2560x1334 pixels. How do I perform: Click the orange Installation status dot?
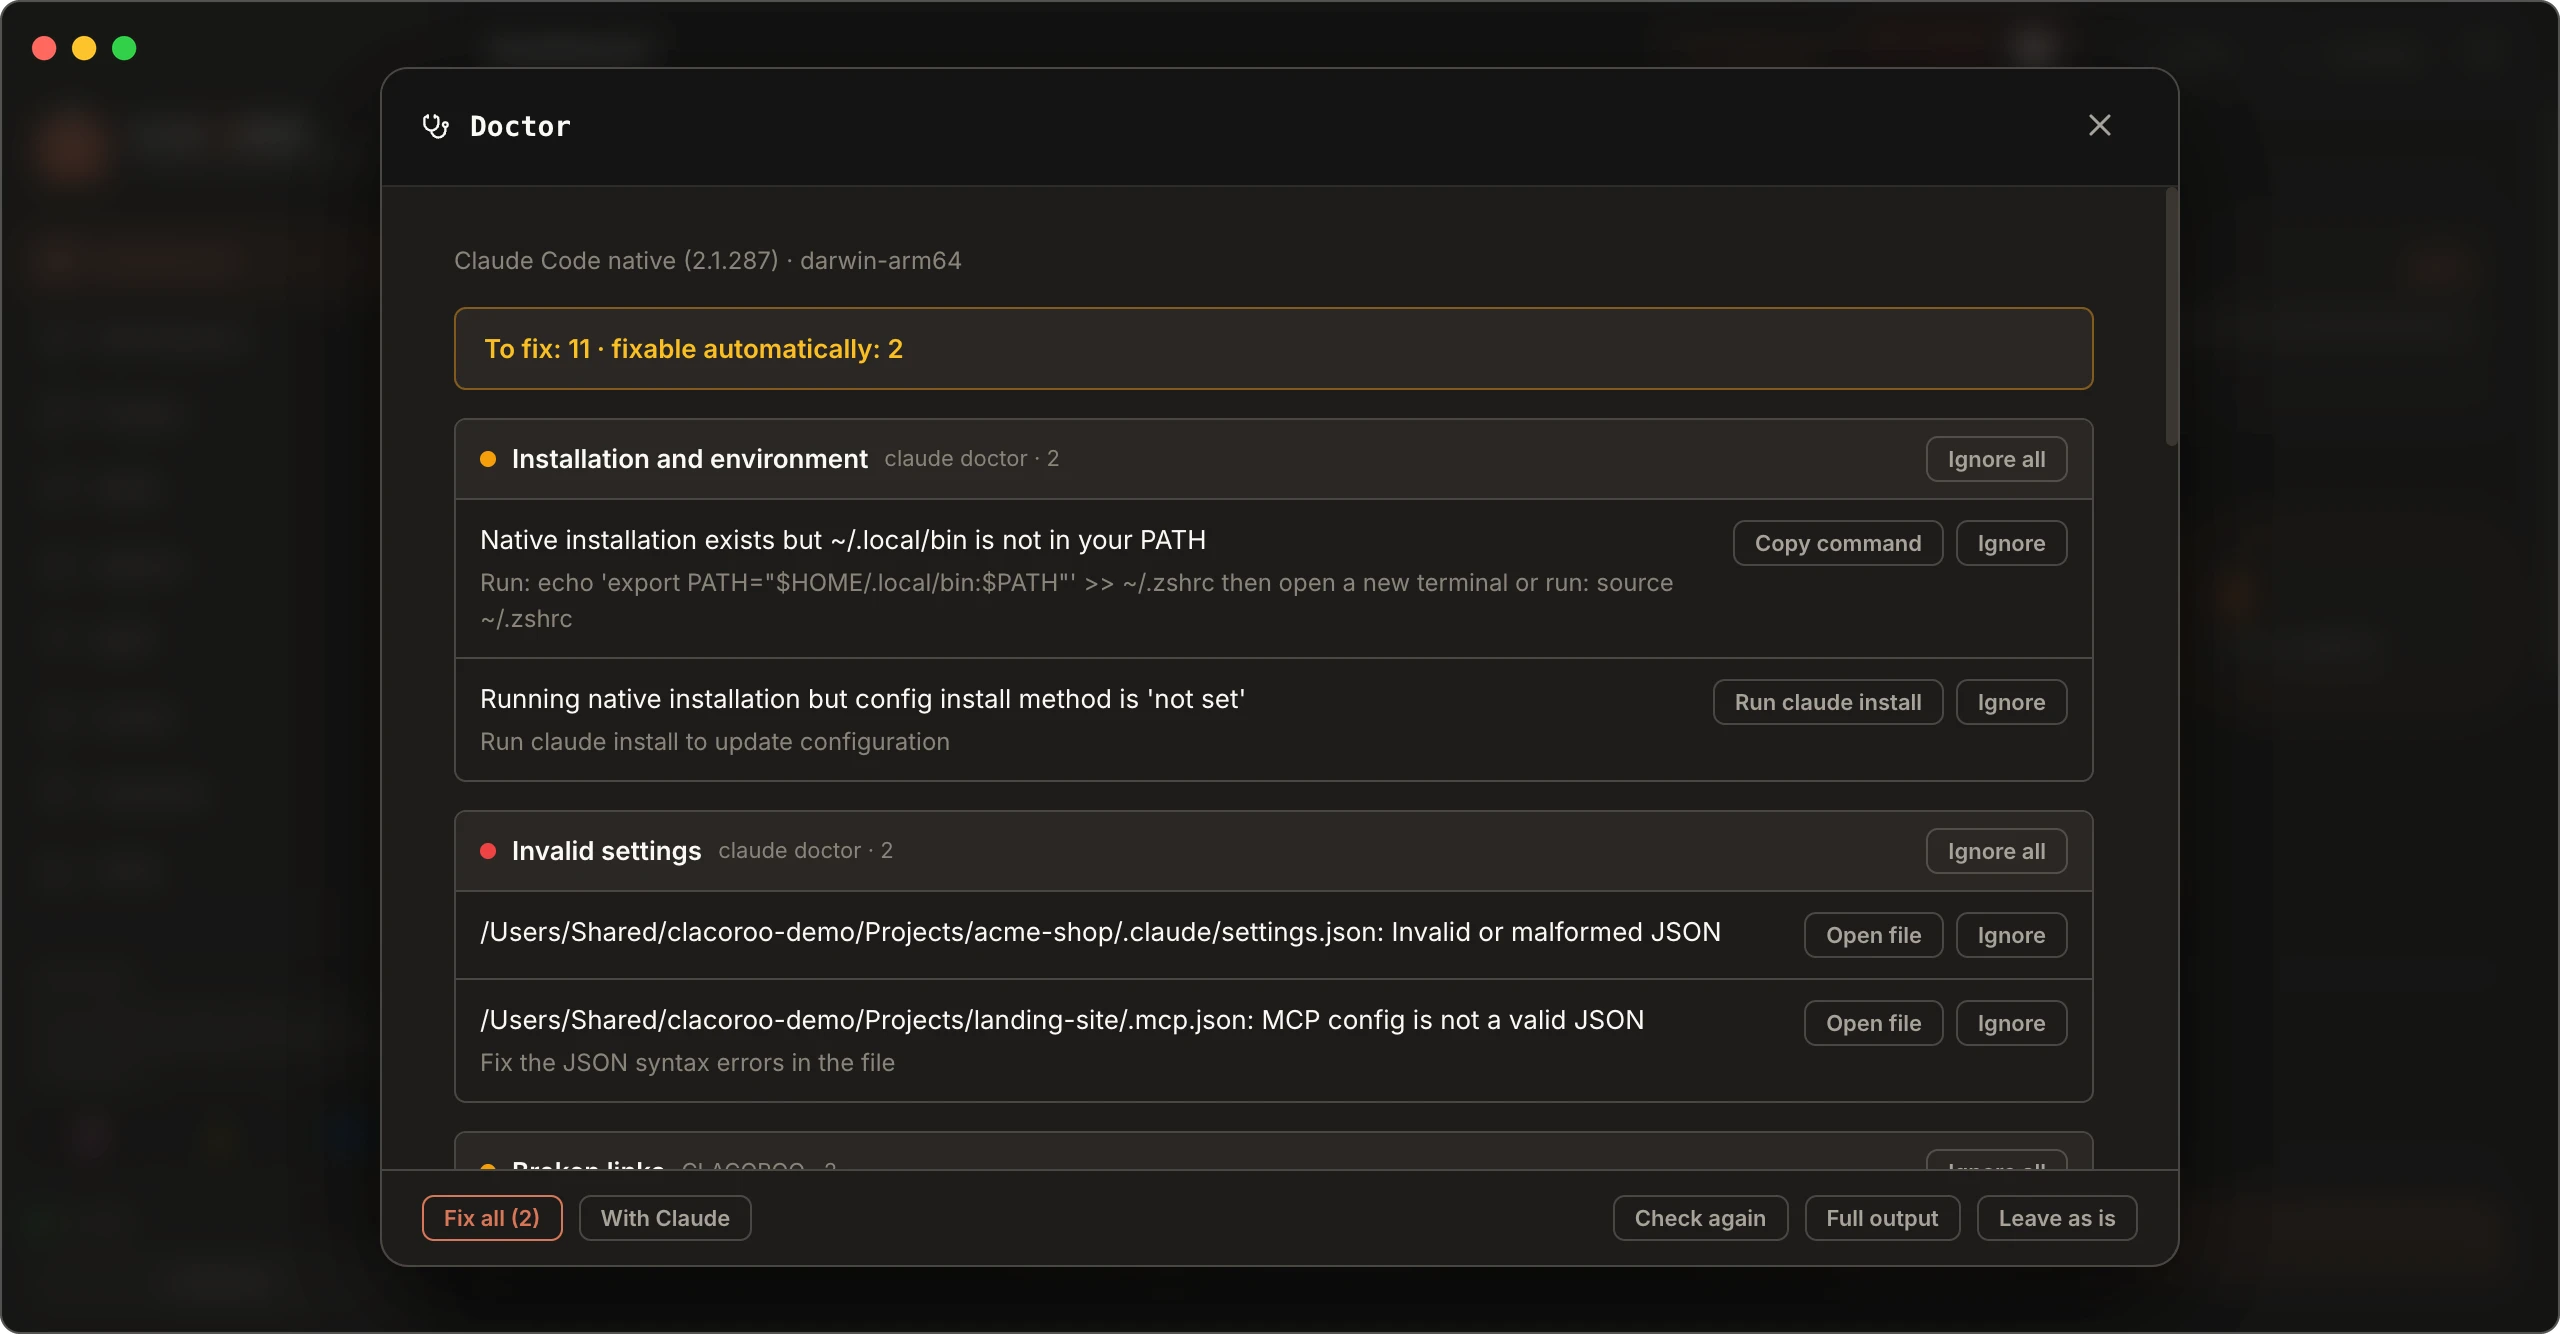tap(488, 459)
